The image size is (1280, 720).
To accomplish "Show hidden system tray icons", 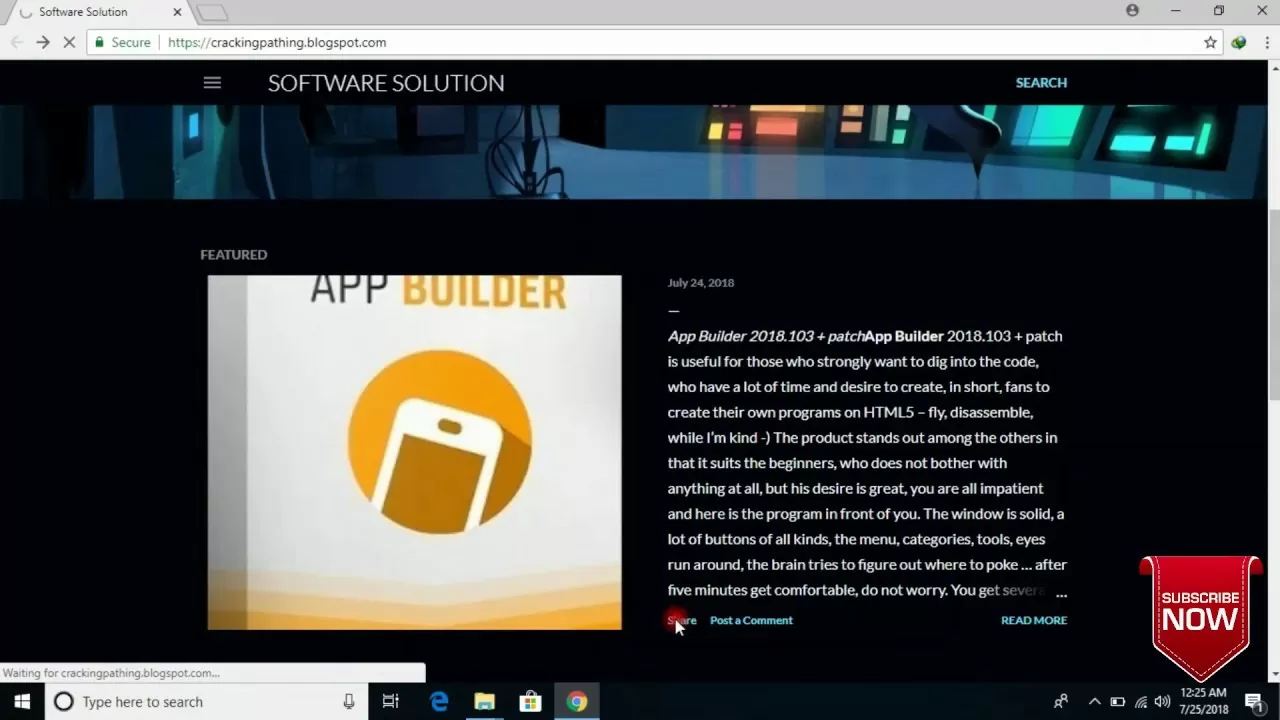I will (x=1094, y=702).
